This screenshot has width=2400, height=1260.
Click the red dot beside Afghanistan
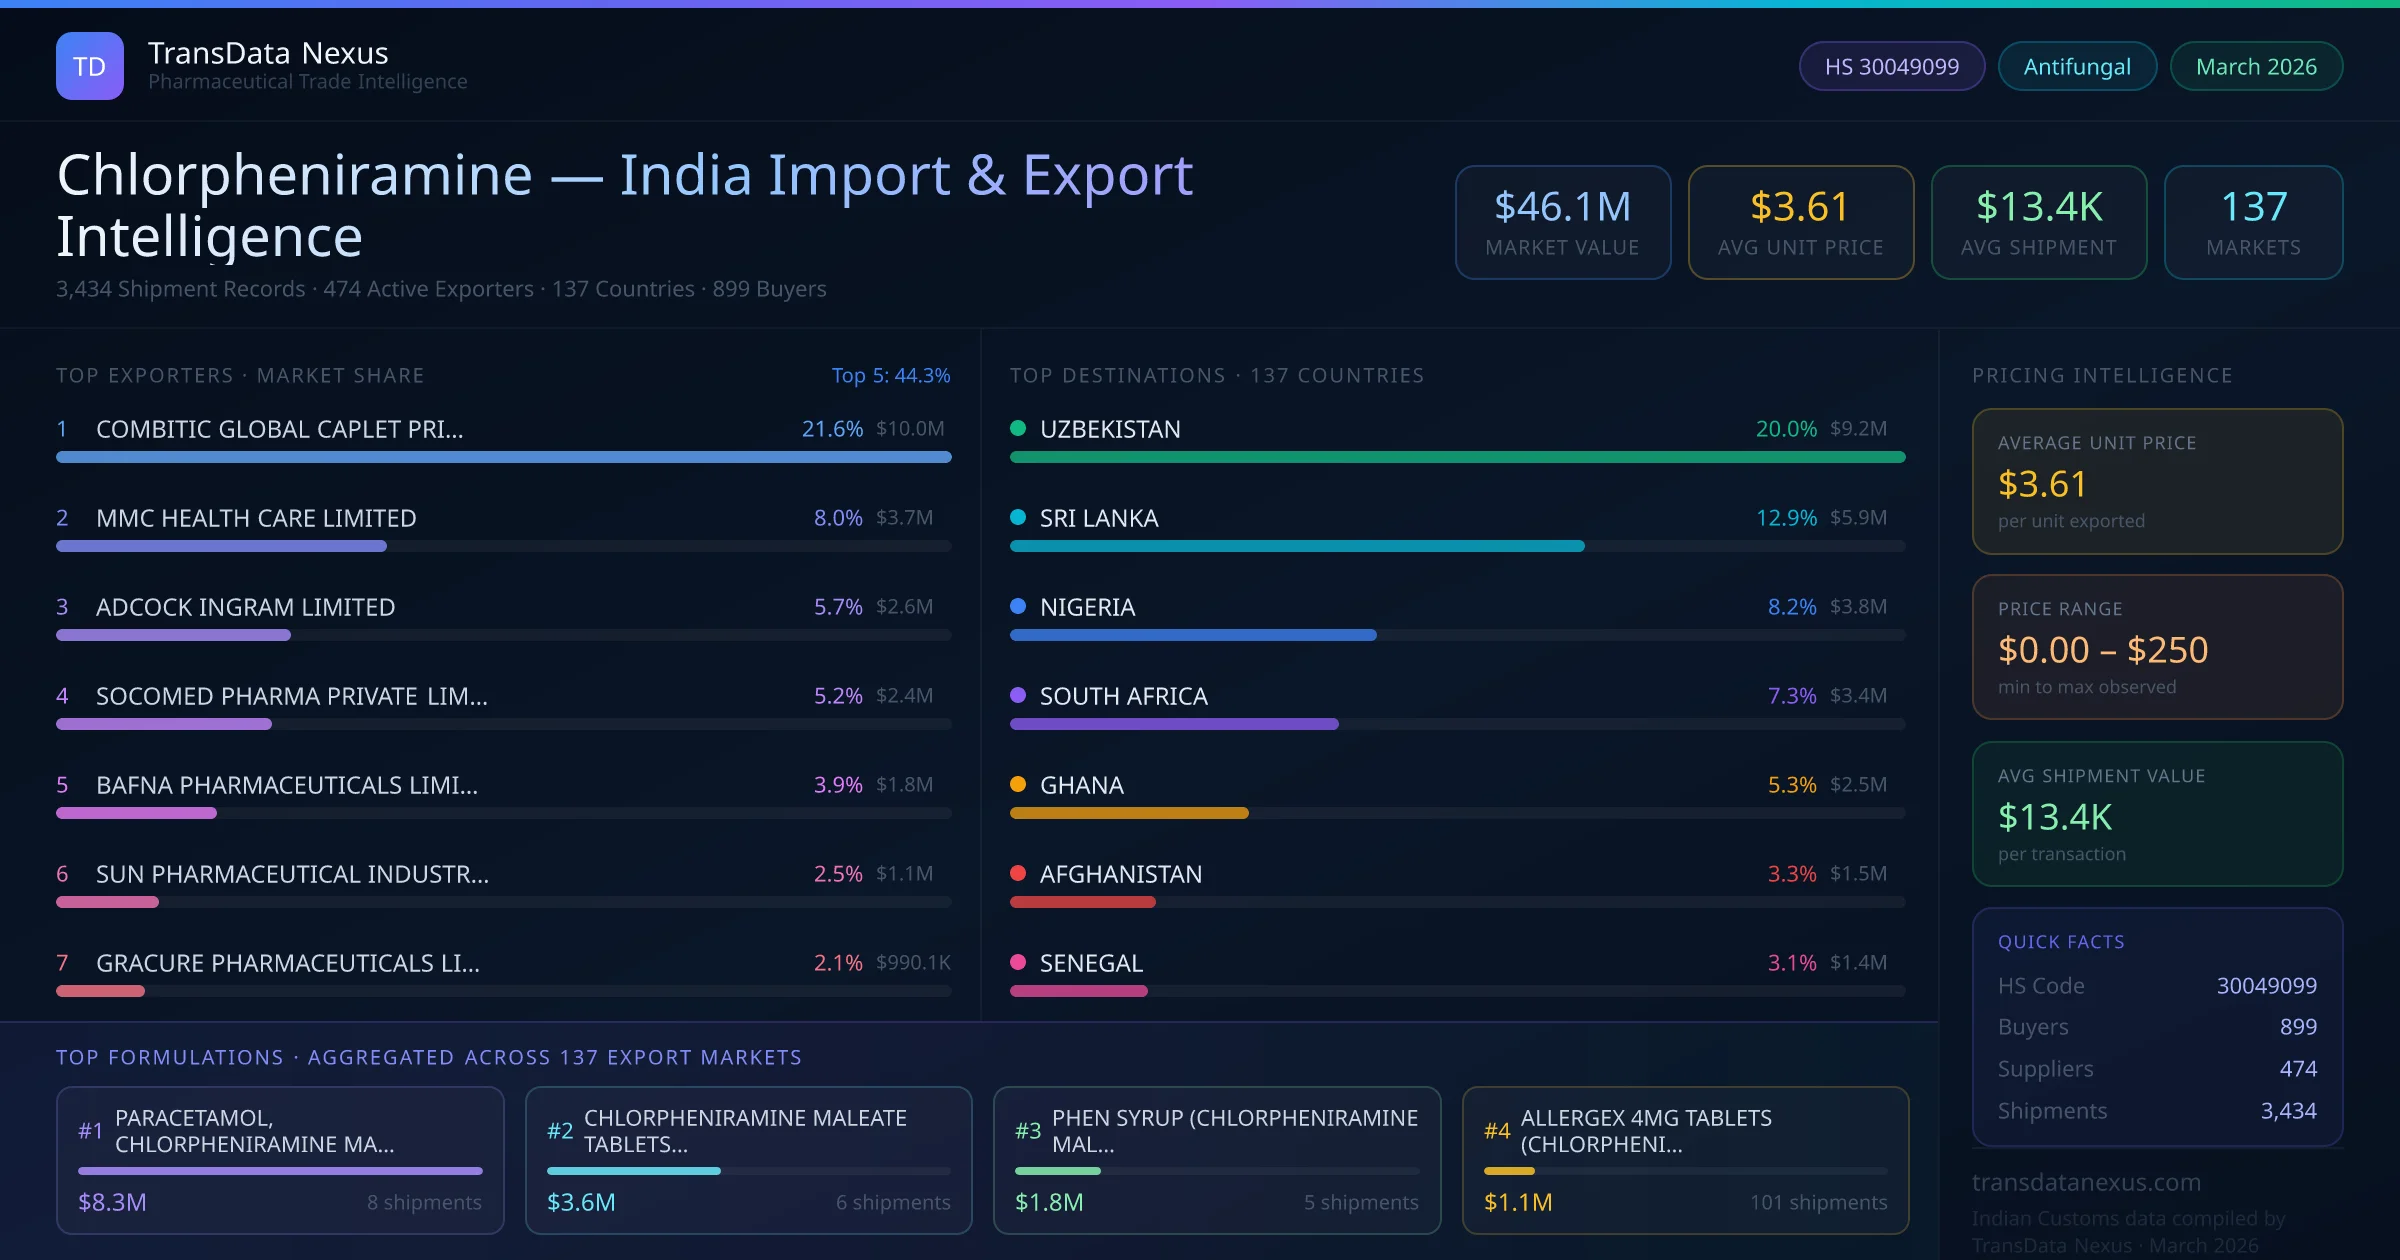pos(1018,873)
